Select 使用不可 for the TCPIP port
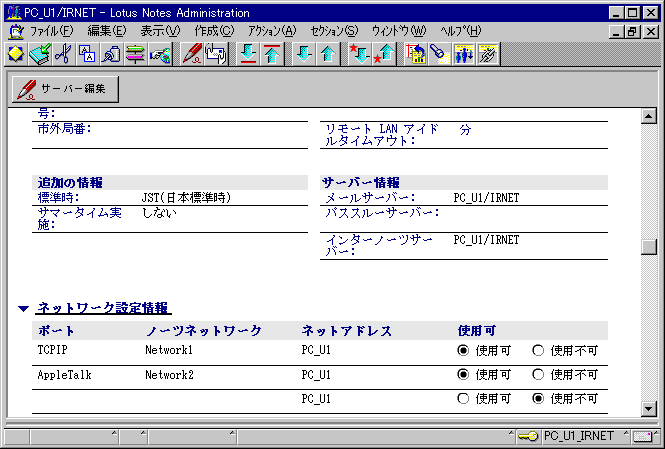The image size is (665, 449). point(538,351)
